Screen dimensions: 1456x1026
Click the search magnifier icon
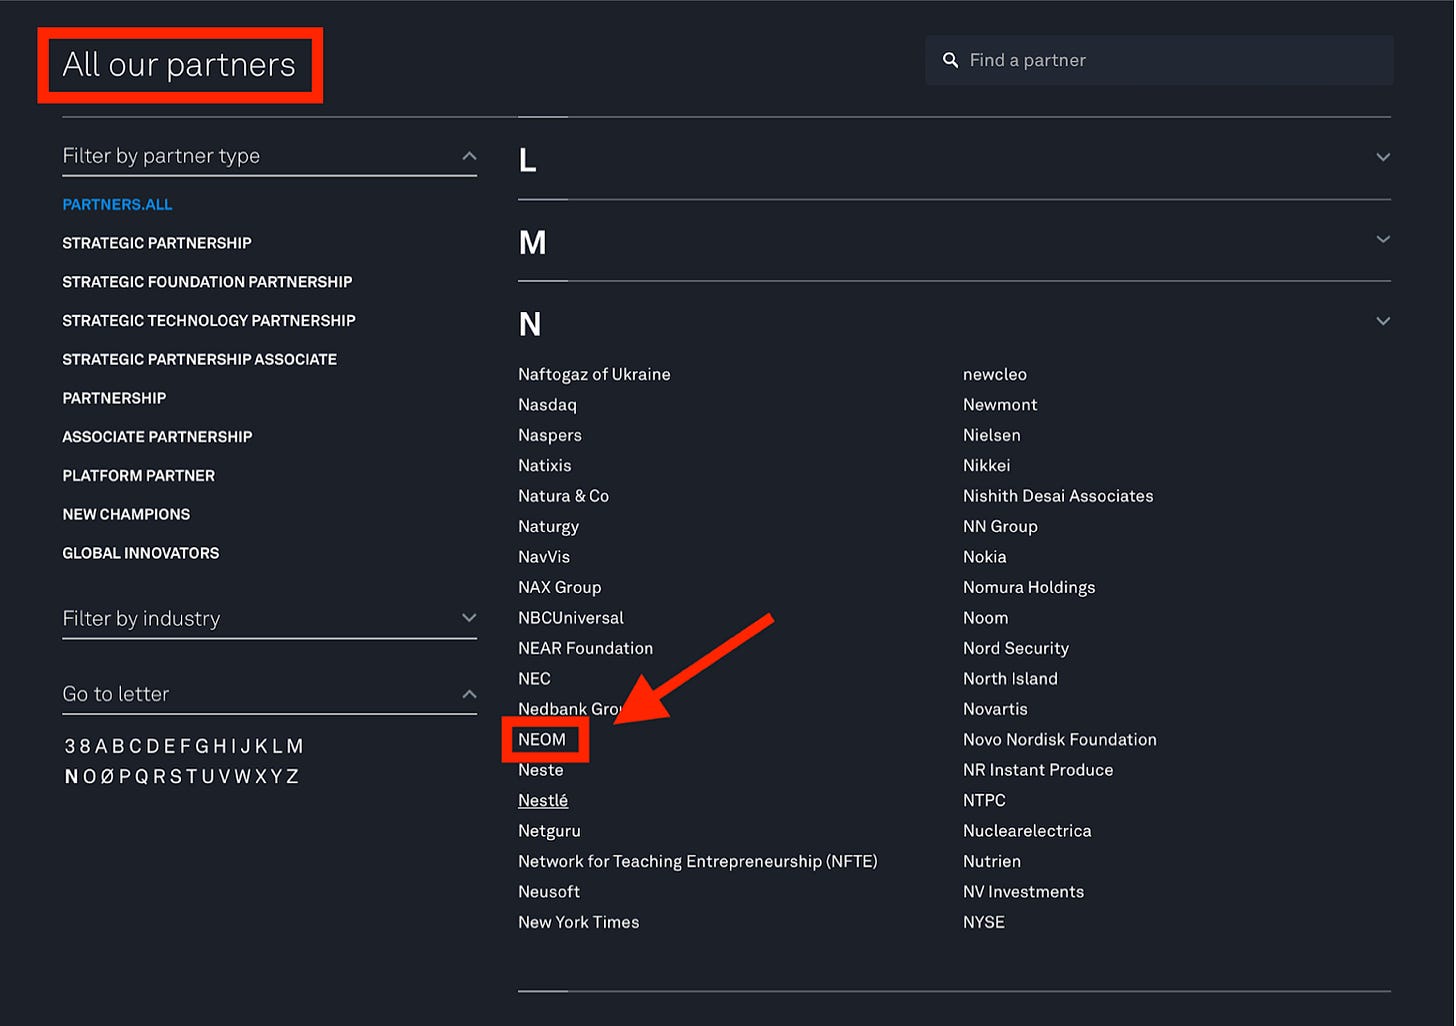tap(950, 60)
